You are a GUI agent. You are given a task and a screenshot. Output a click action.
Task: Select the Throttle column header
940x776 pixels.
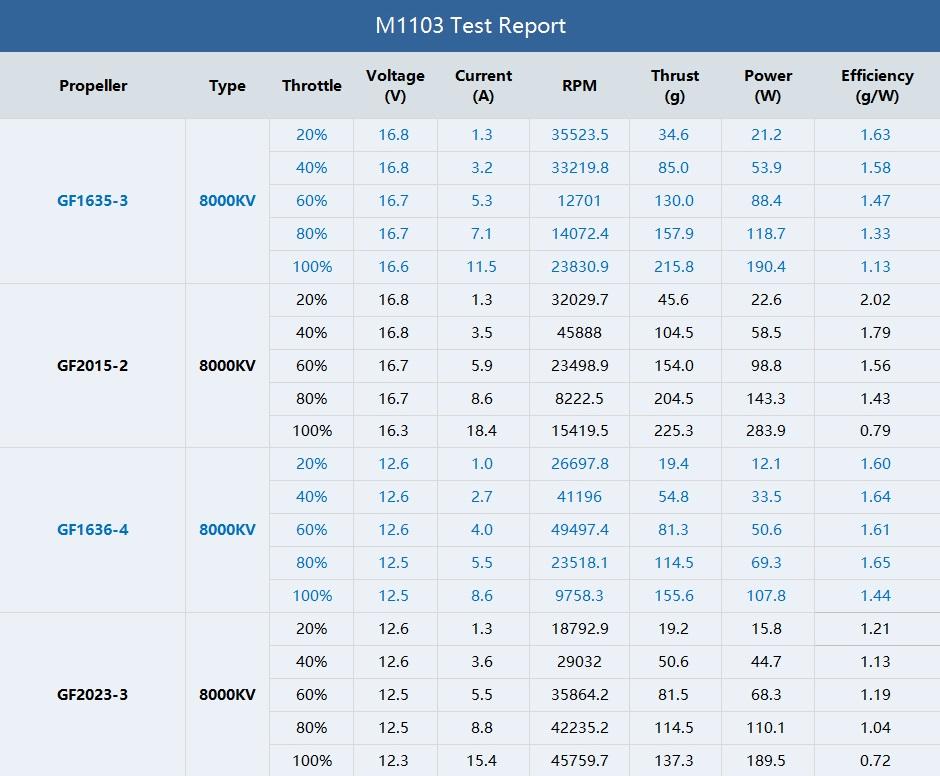pyautogui.click(x=312, y=86)
